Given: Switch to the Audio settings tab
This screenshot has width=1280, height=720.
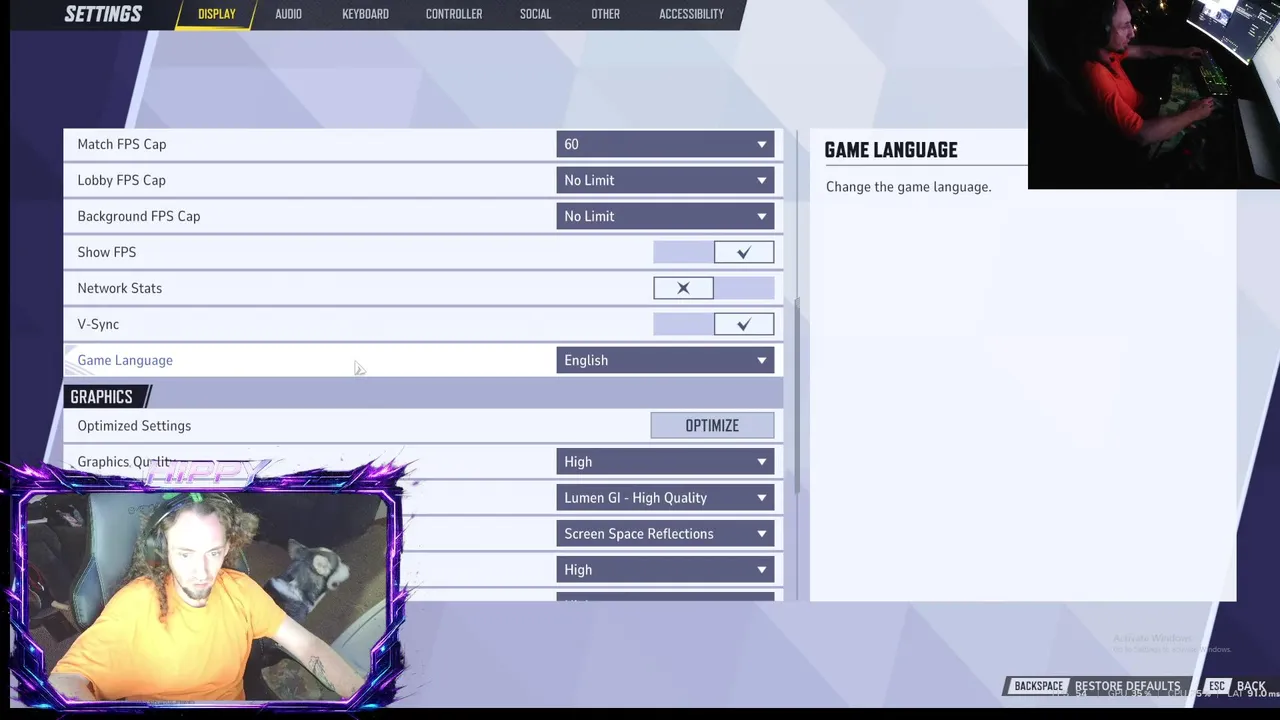Looking at the screenshot, I should pos(288,14).
